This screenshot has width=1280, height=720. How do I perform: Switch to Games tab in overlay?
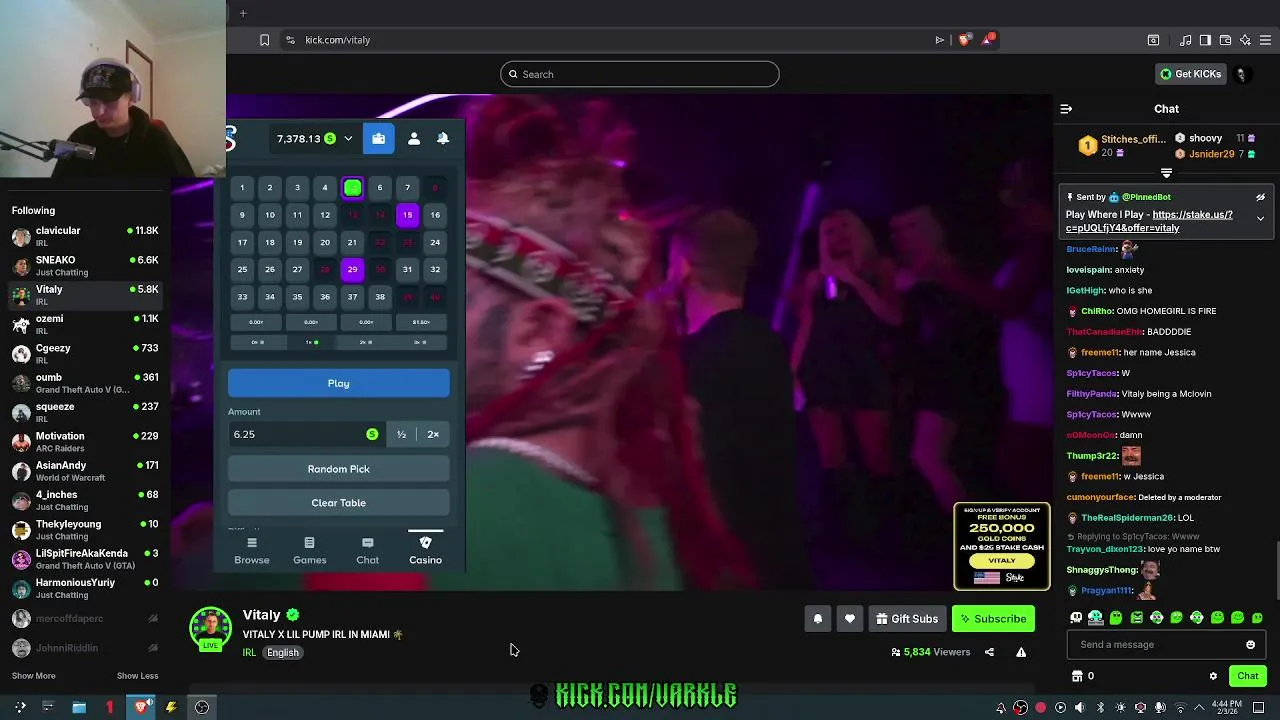[x=310, y=551]
